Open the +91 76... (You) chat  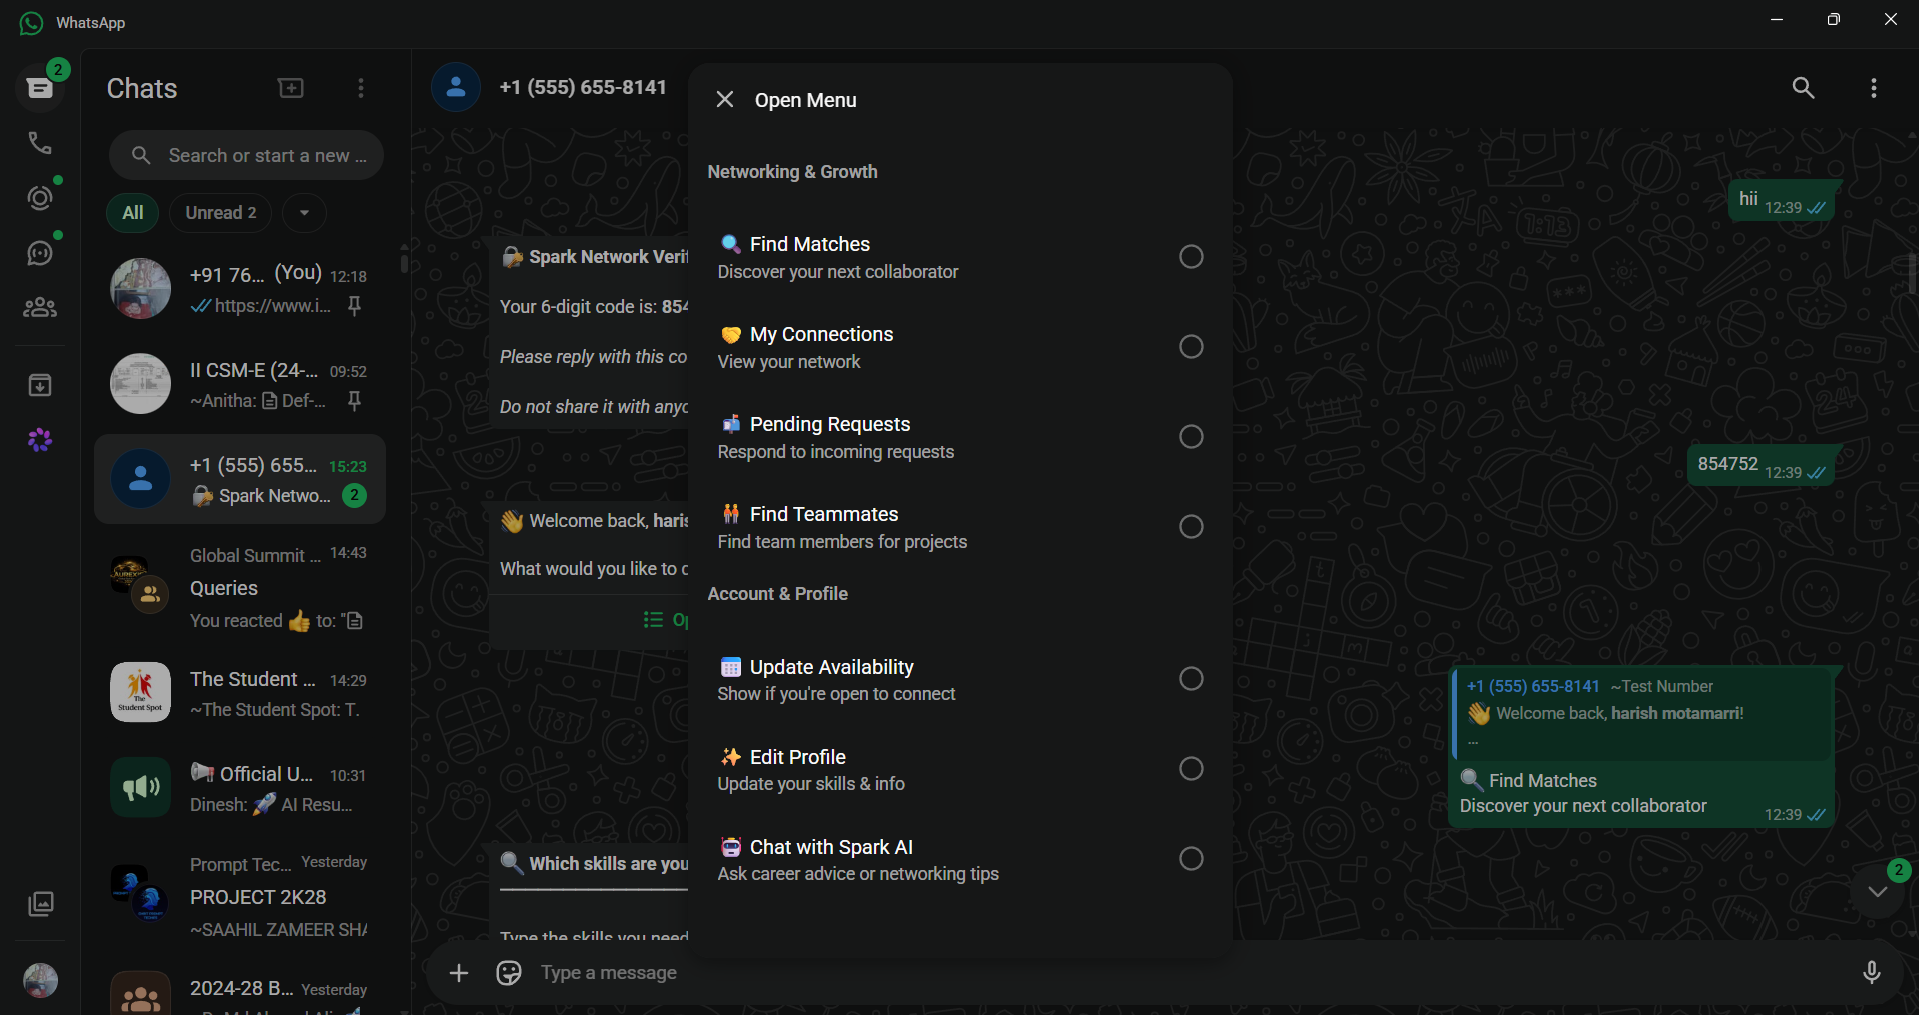pos(240,289)
